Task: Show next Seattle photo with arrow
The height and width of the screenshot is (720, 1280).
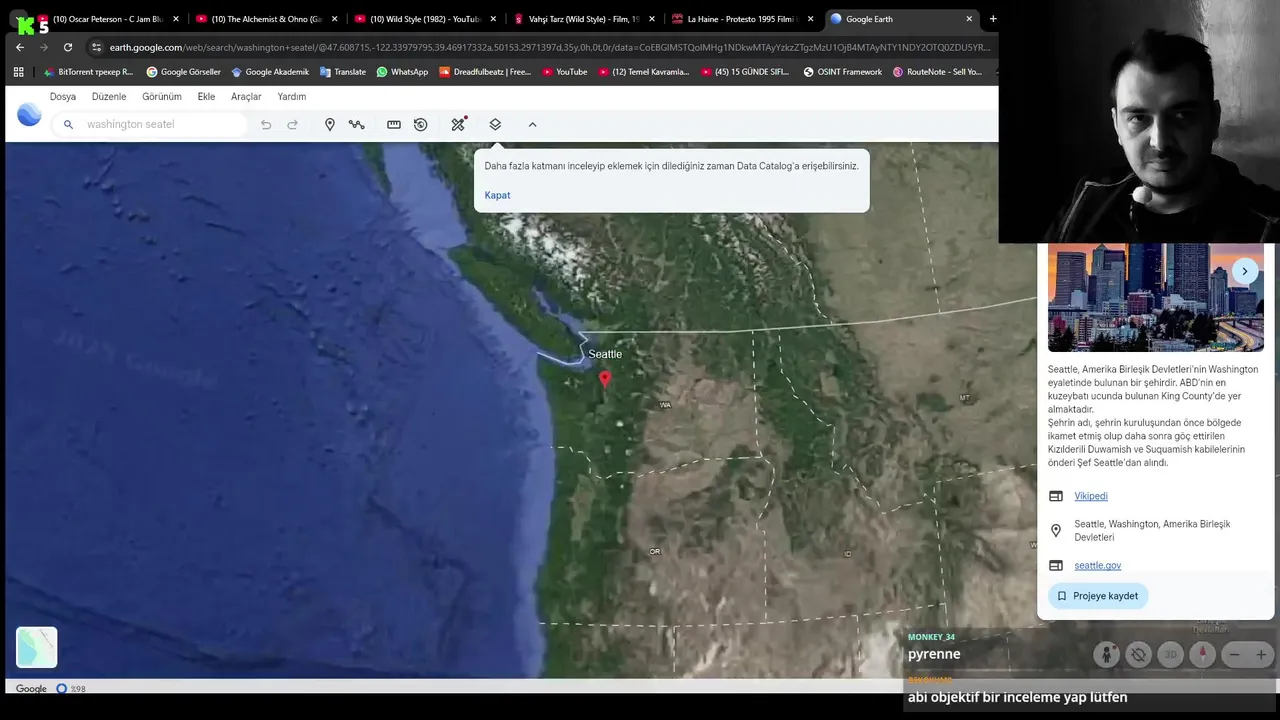Action: pos(1244,271)
